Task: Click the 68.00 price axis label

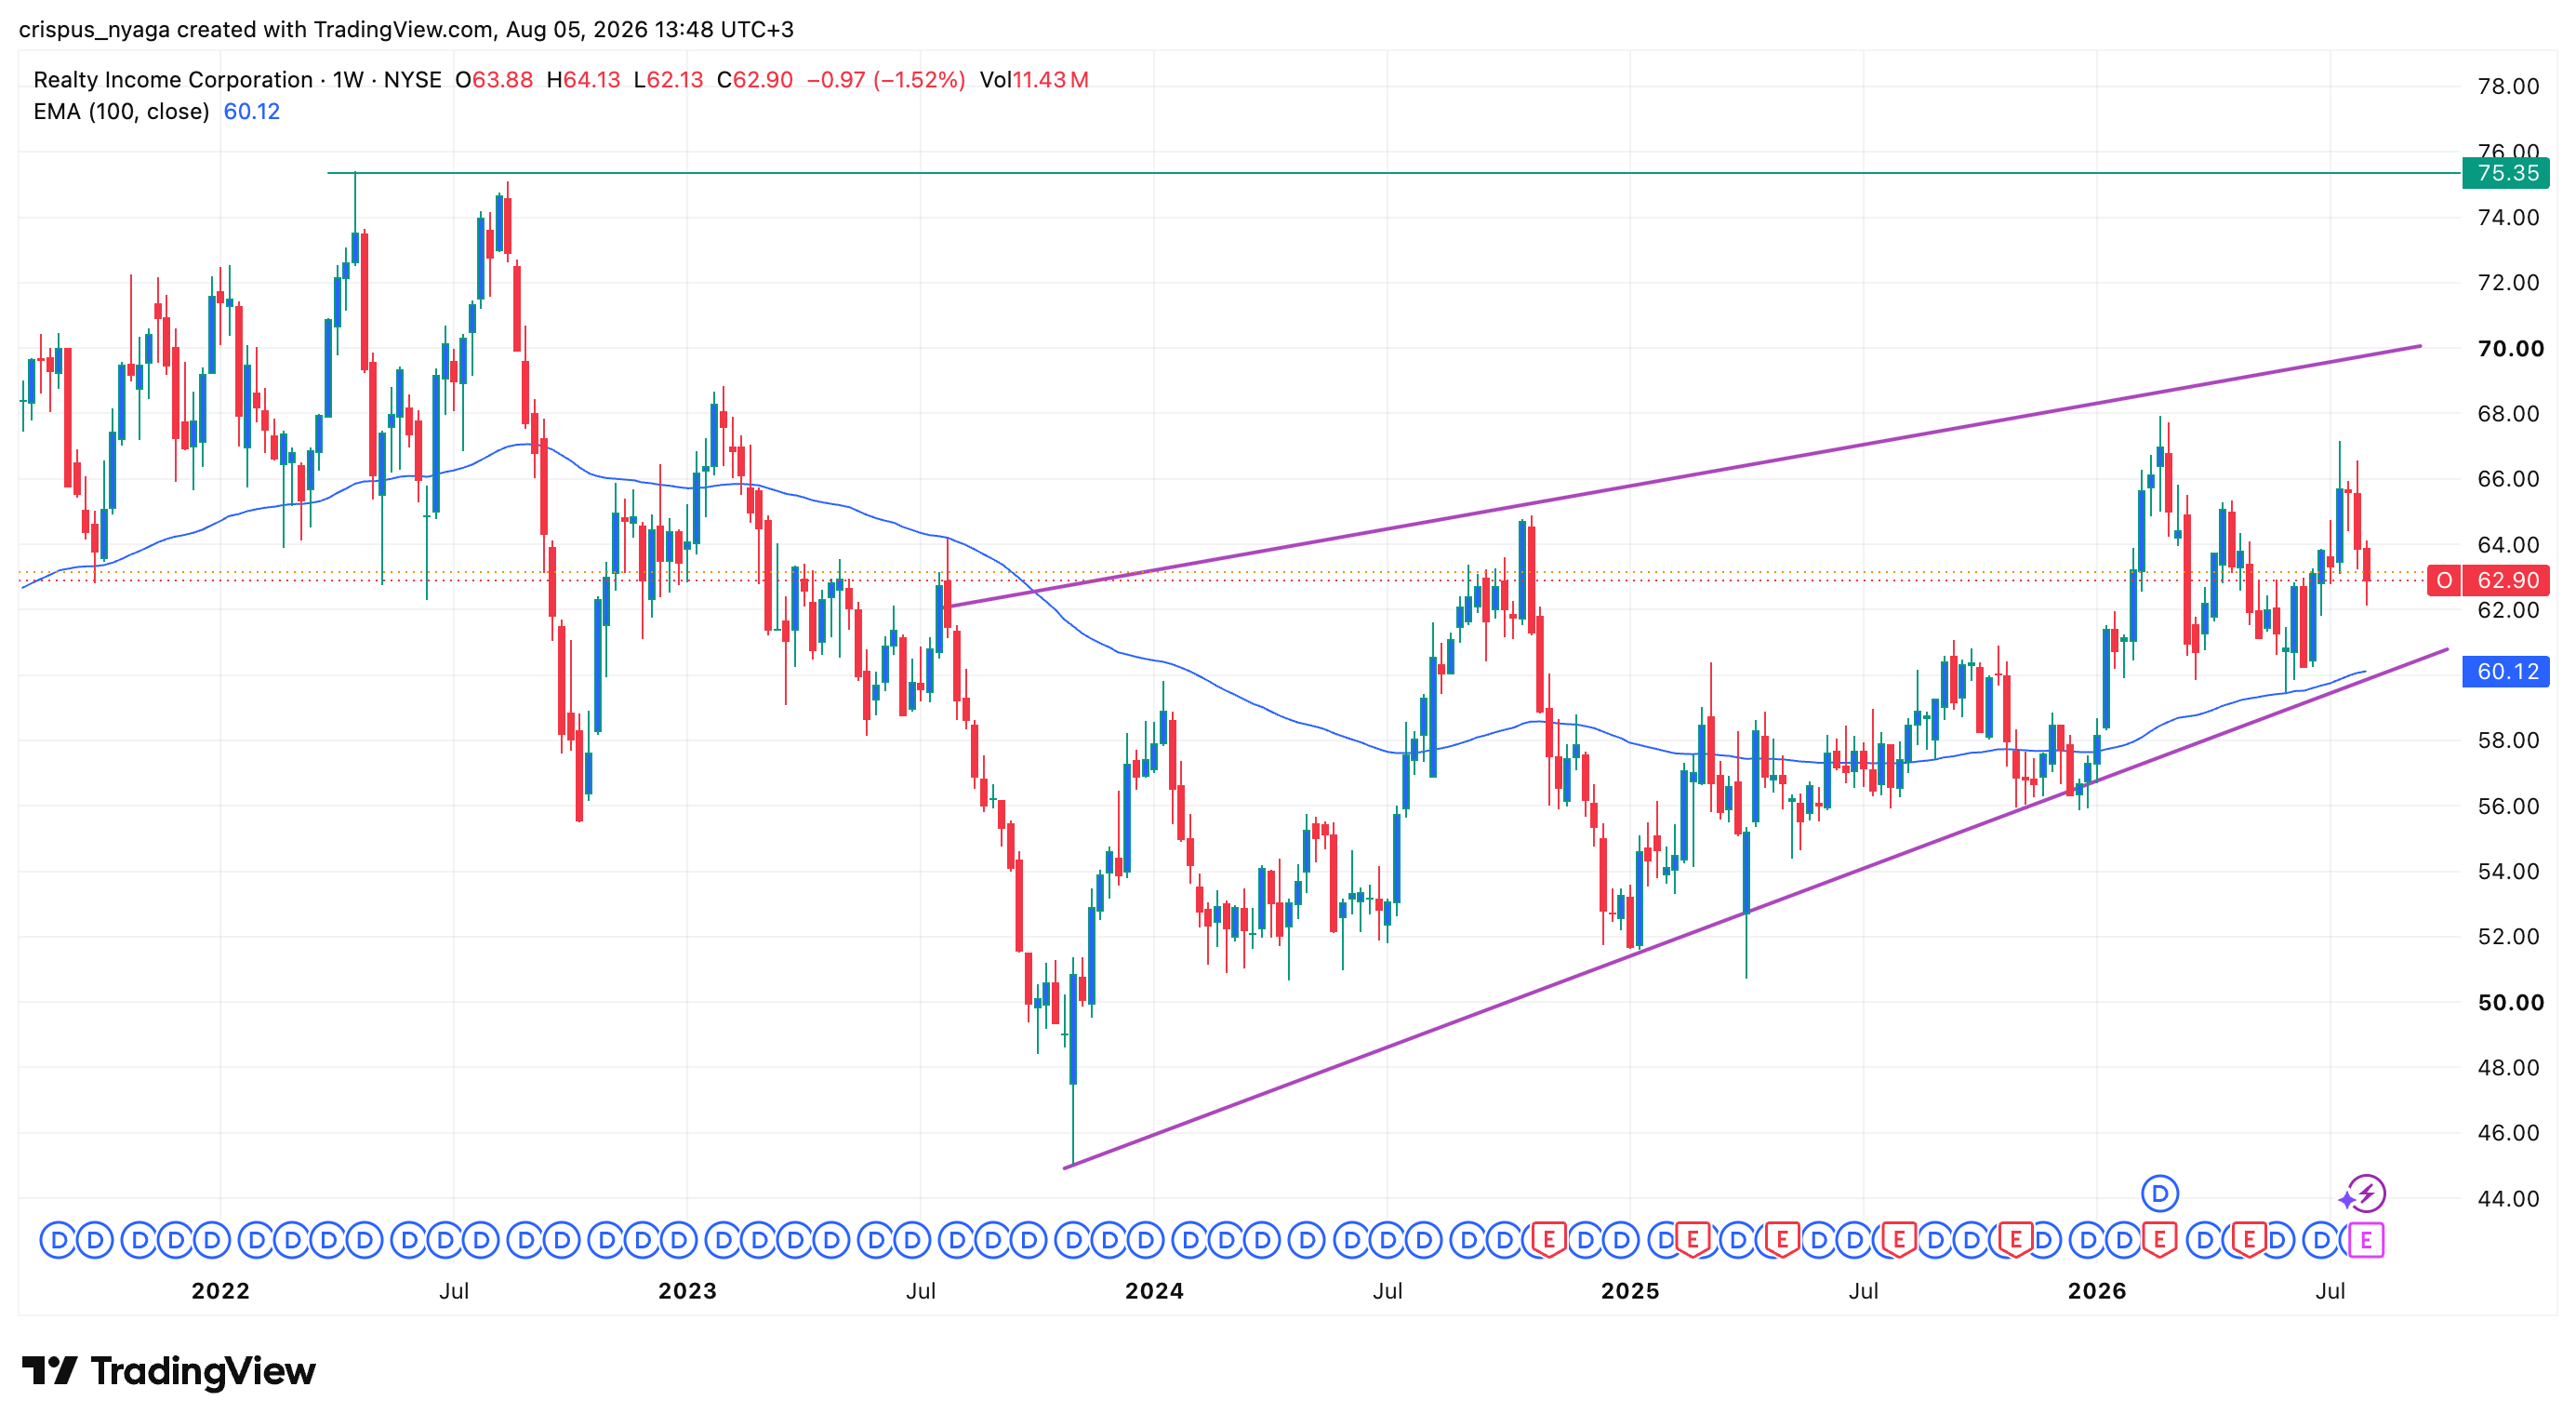Action: 2508,413
